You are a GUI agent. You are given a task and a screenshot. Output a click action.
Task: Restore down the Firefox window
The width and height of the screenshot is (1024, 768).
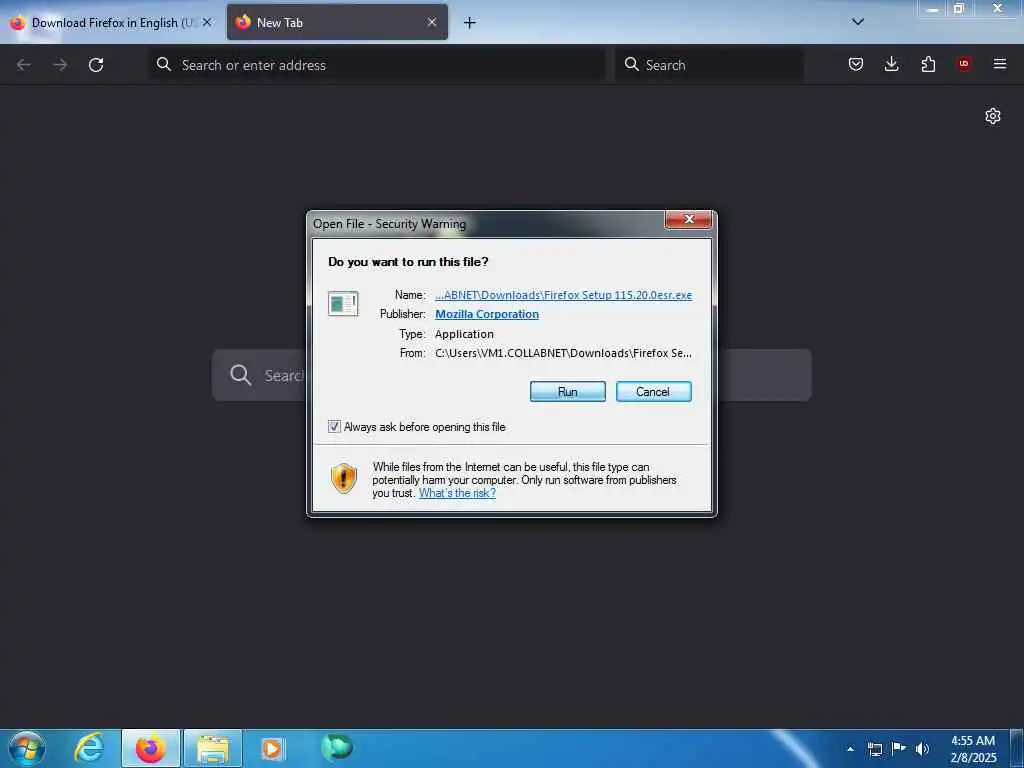point(959,8)
